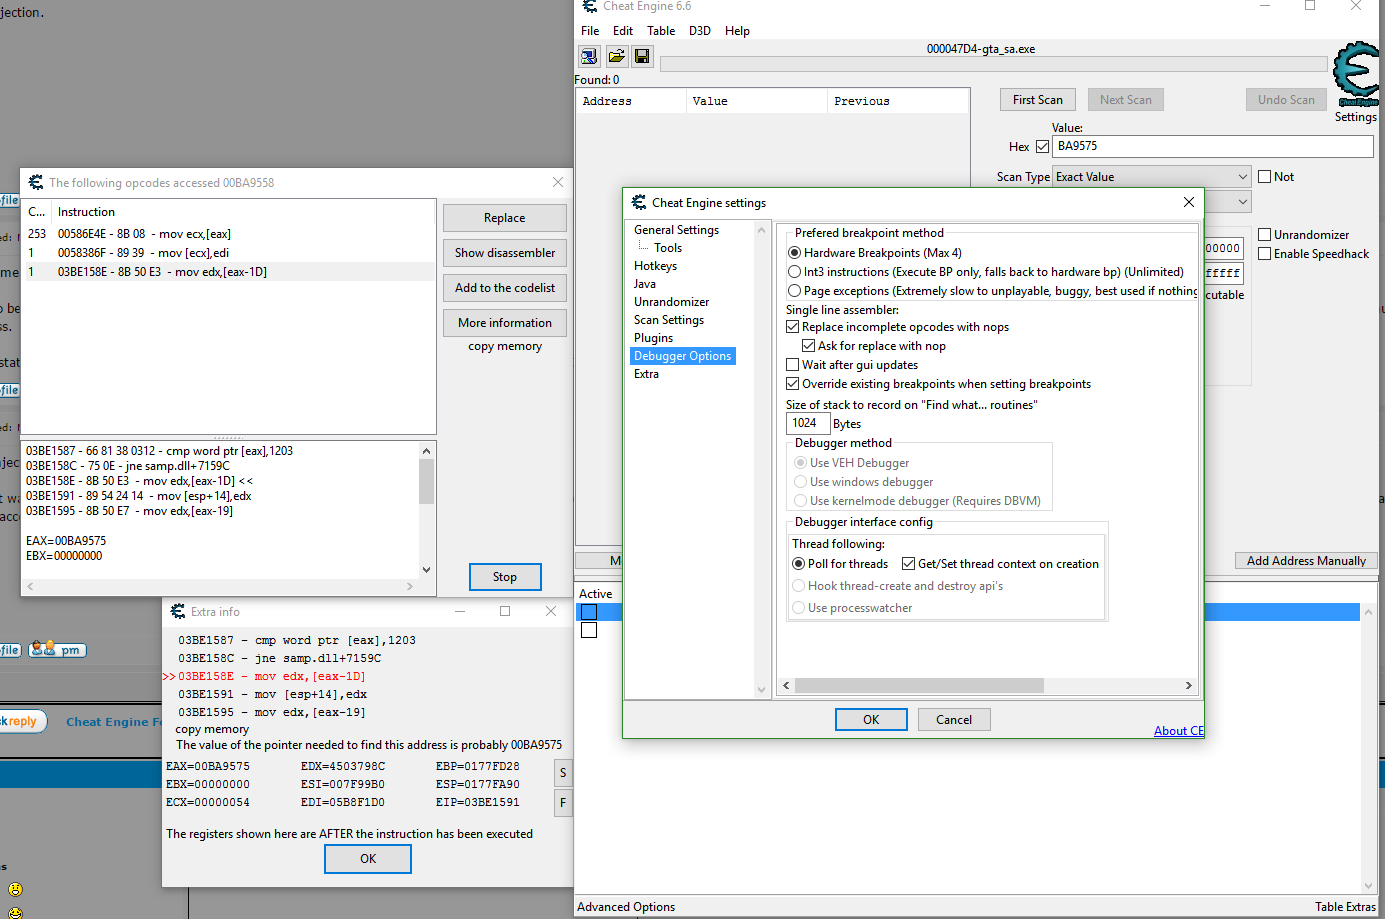Open the Table menu
The height and width of the screenshot is (919, 1385).
(x=660, y=31)
